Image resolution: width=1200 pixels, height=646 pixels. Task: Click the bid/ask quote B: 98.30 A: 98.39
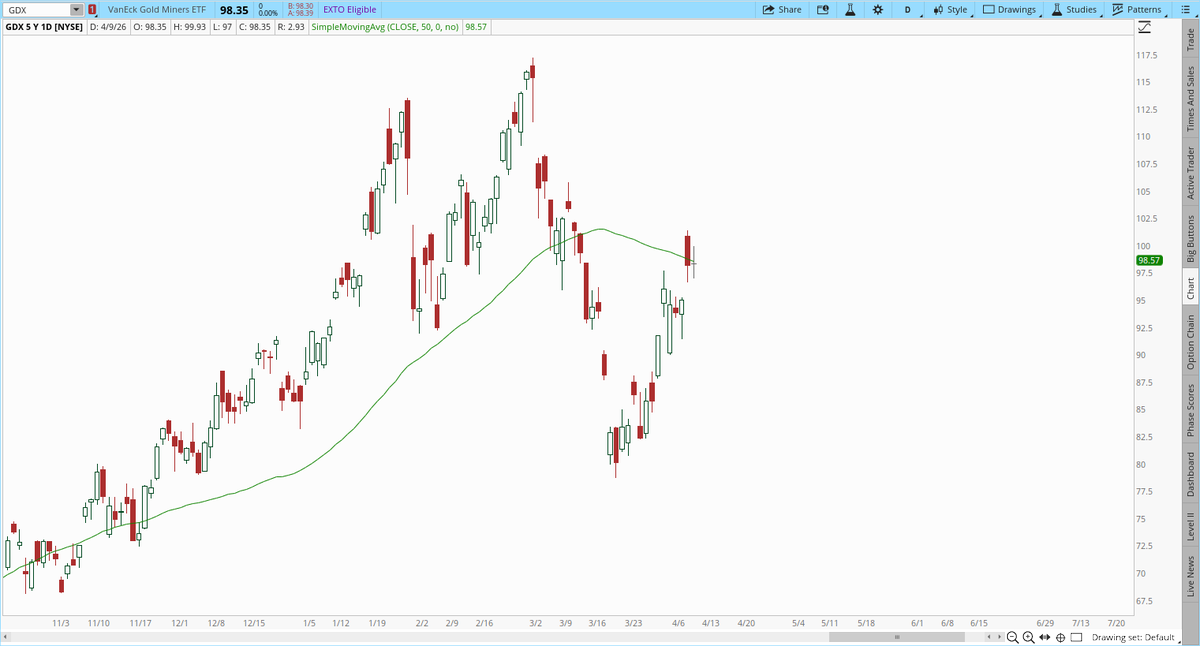(299, 9)
